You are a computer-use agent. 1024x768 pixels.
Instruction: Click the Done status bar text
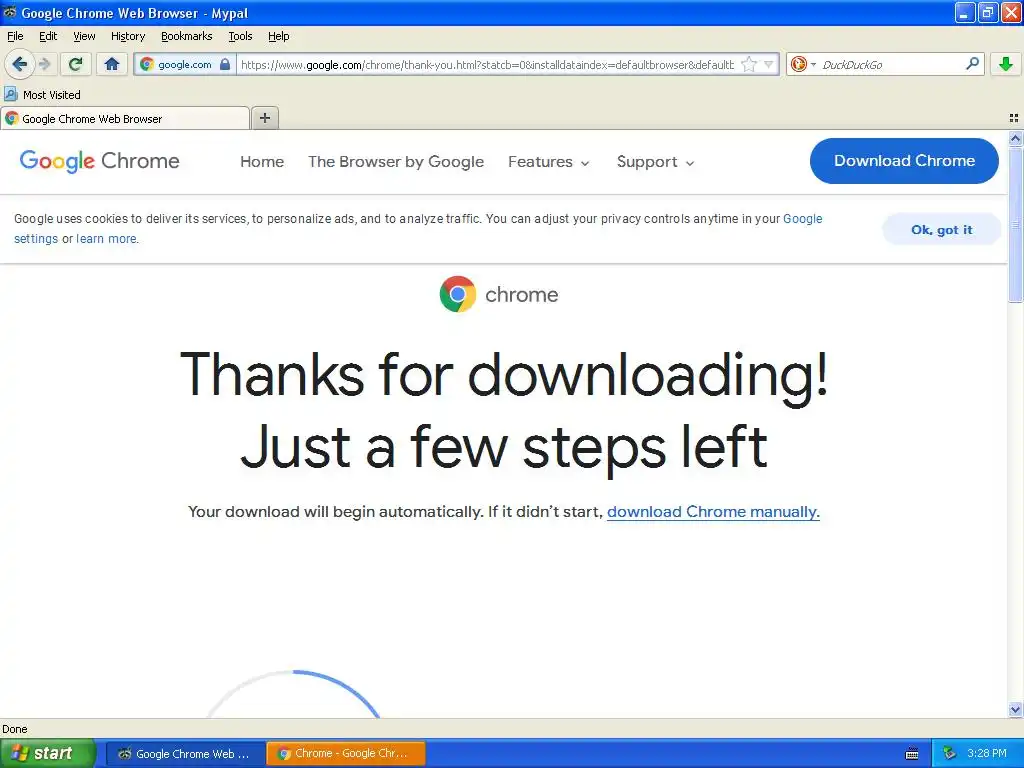pos(14,729)
